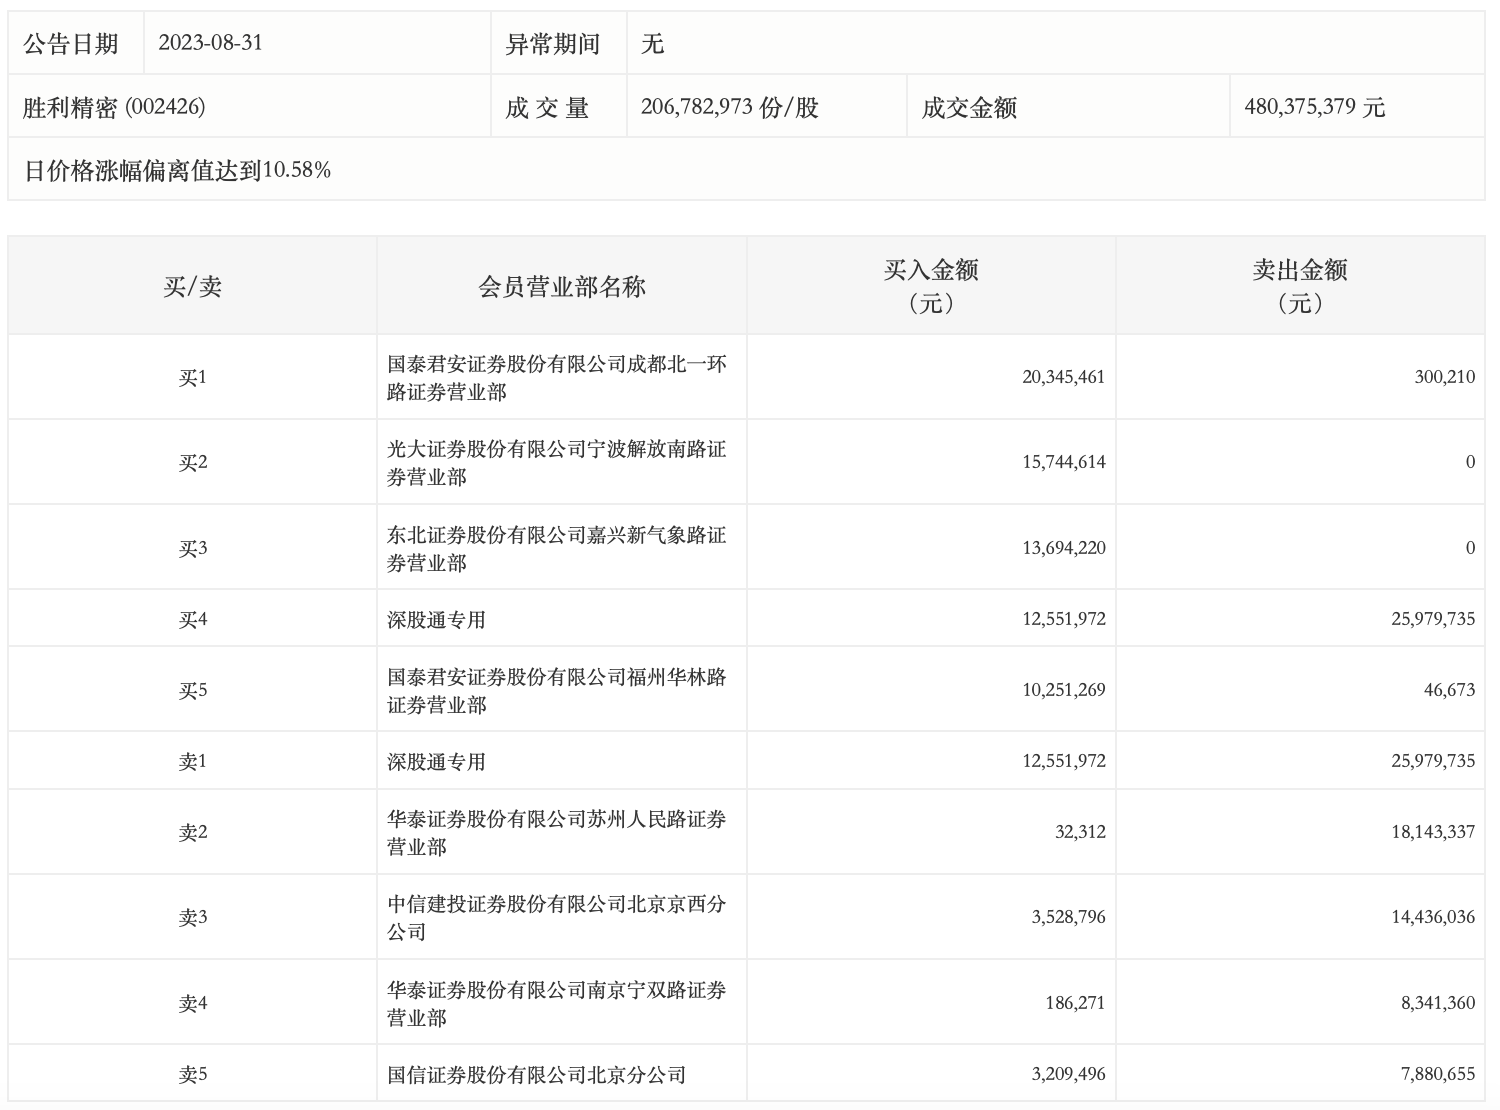Click 深股通专用 in the 卖1 row

point(436,762)
